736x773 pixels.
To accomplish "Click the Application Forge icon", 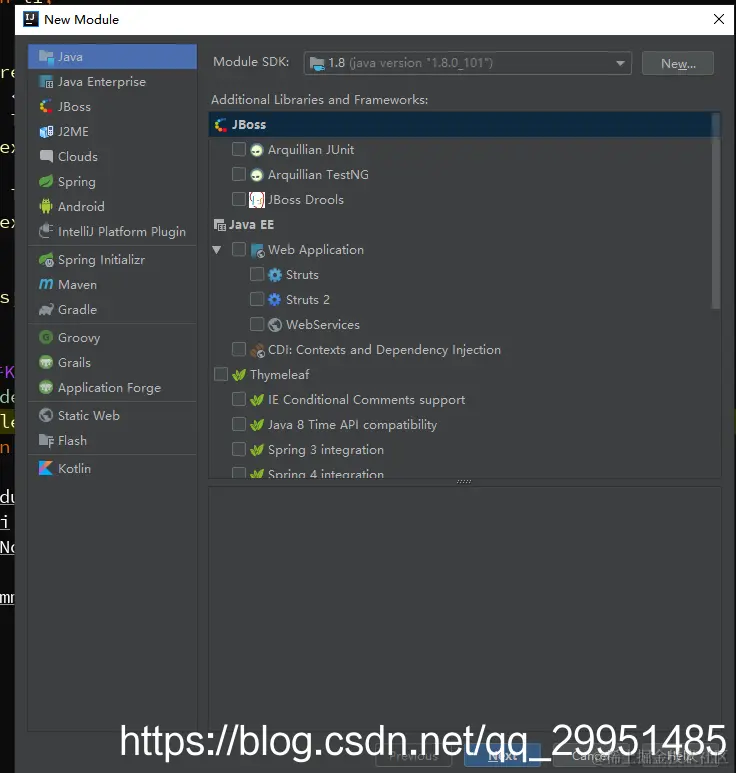I will pos(46,387).
